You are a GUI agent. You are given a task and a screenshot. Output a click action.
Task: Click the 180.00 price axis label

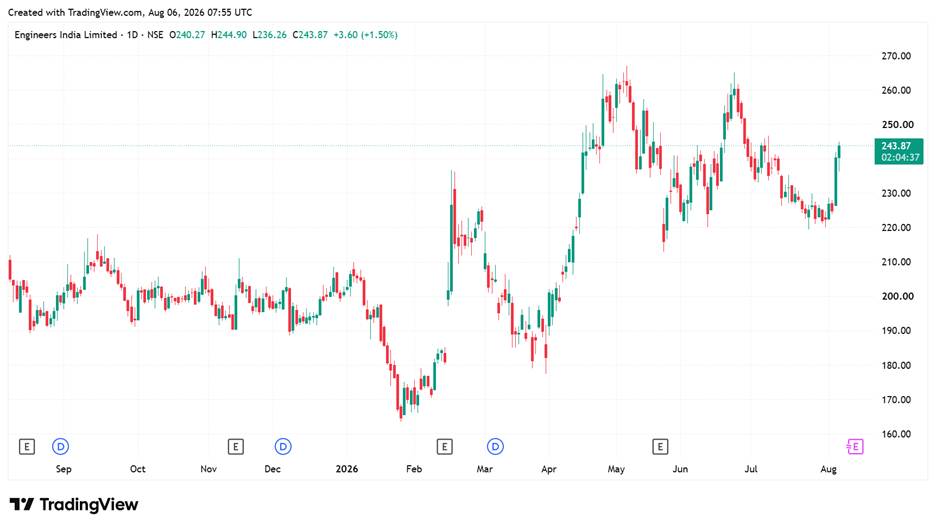(x=896, y=365)
